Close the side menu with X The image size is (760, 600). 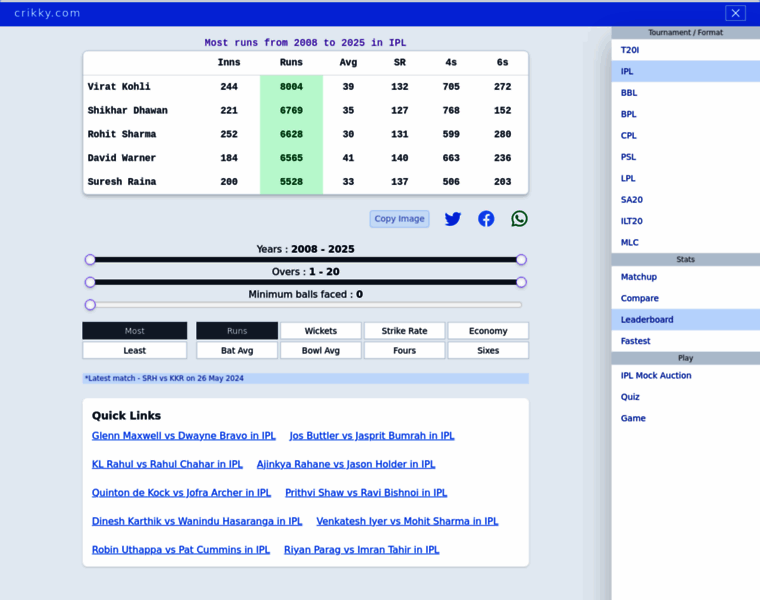click(735, 13)
